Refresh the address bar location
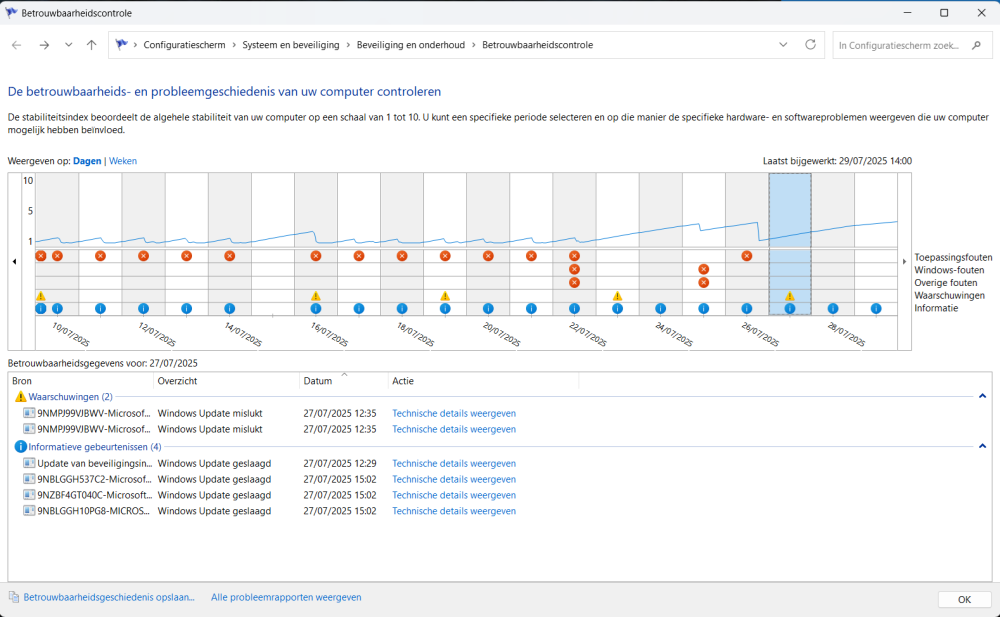 (x=810, y=45)
